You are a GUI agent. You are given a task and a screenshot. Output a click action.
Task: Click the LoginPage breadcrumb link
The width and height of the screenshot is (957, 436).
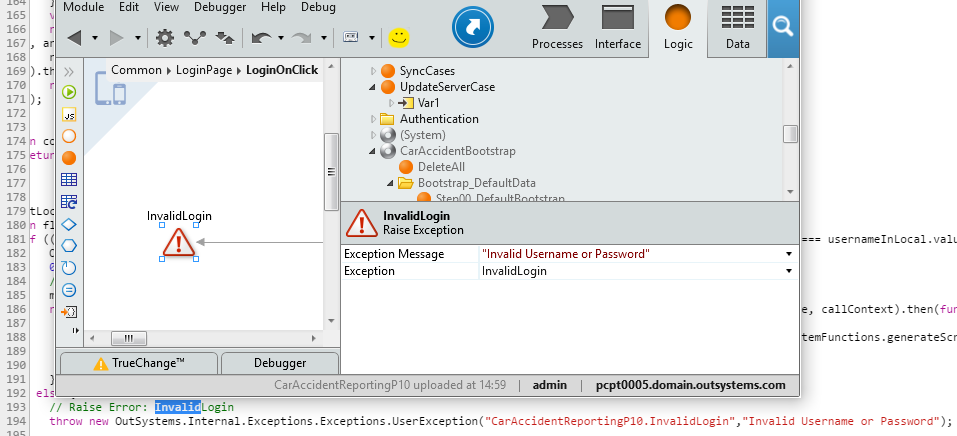coord(204,70)
